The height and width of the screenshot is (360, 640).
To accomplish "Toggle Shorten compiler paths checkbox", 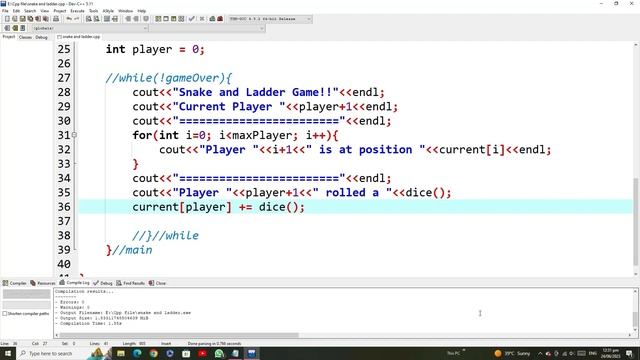I will point(5,313).
